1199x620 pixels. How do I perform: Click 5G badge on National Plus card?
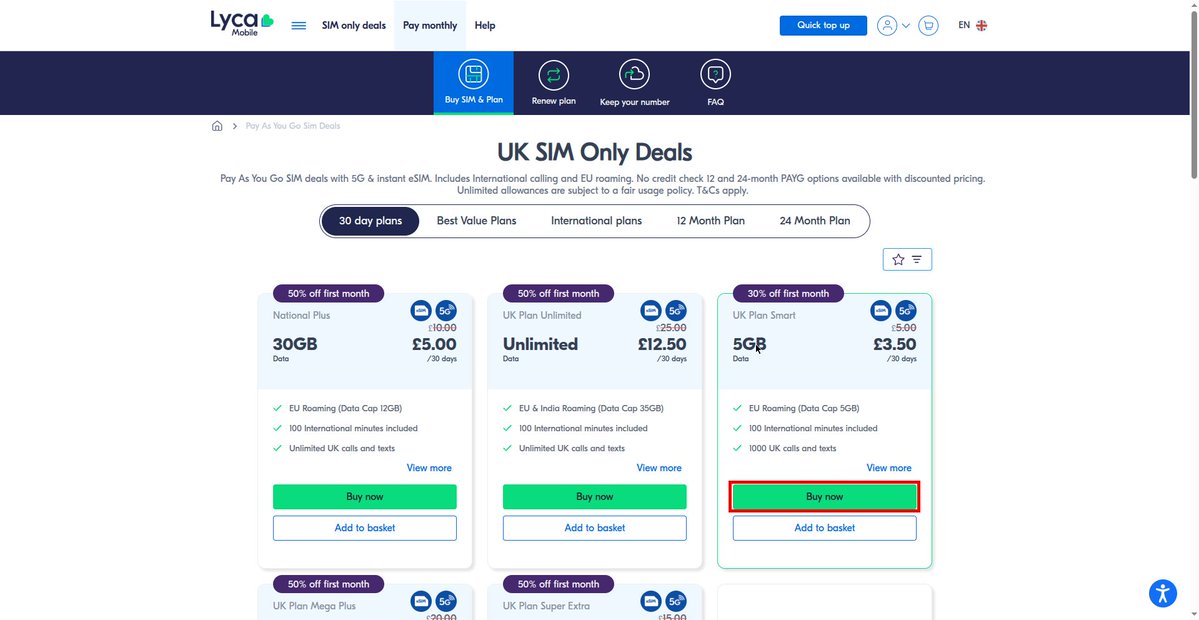[x=446, y=310]
